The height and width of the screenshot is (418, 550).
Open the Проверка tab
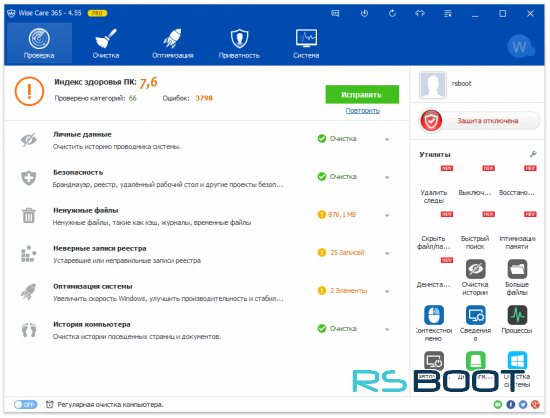click(39, 43)
